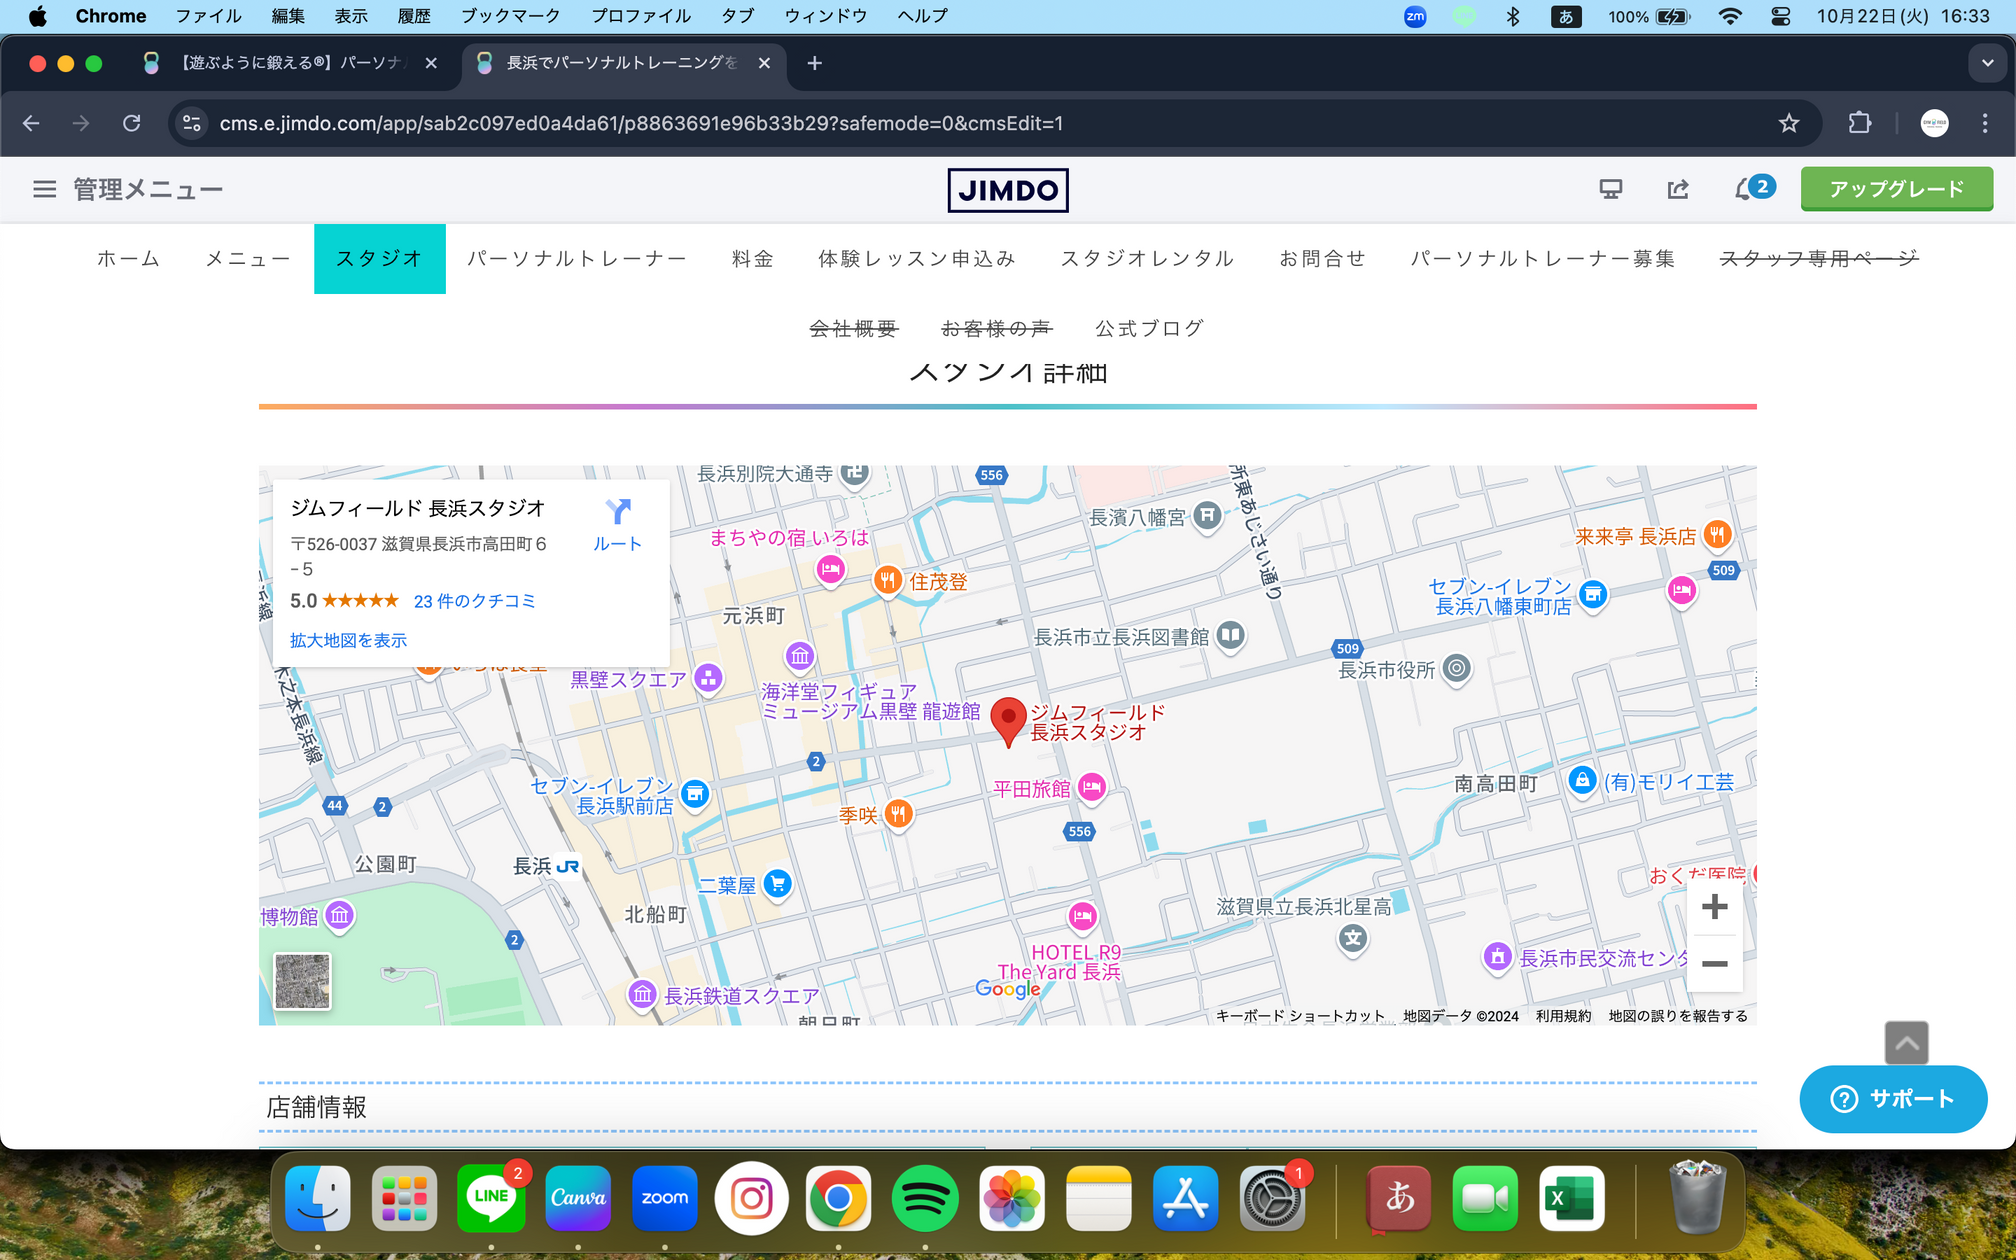Open the Chrome extensions puzzle icon
Image resolution: width=2016 pixels, height=1260 pixels.
click(x=1859, y=123)
